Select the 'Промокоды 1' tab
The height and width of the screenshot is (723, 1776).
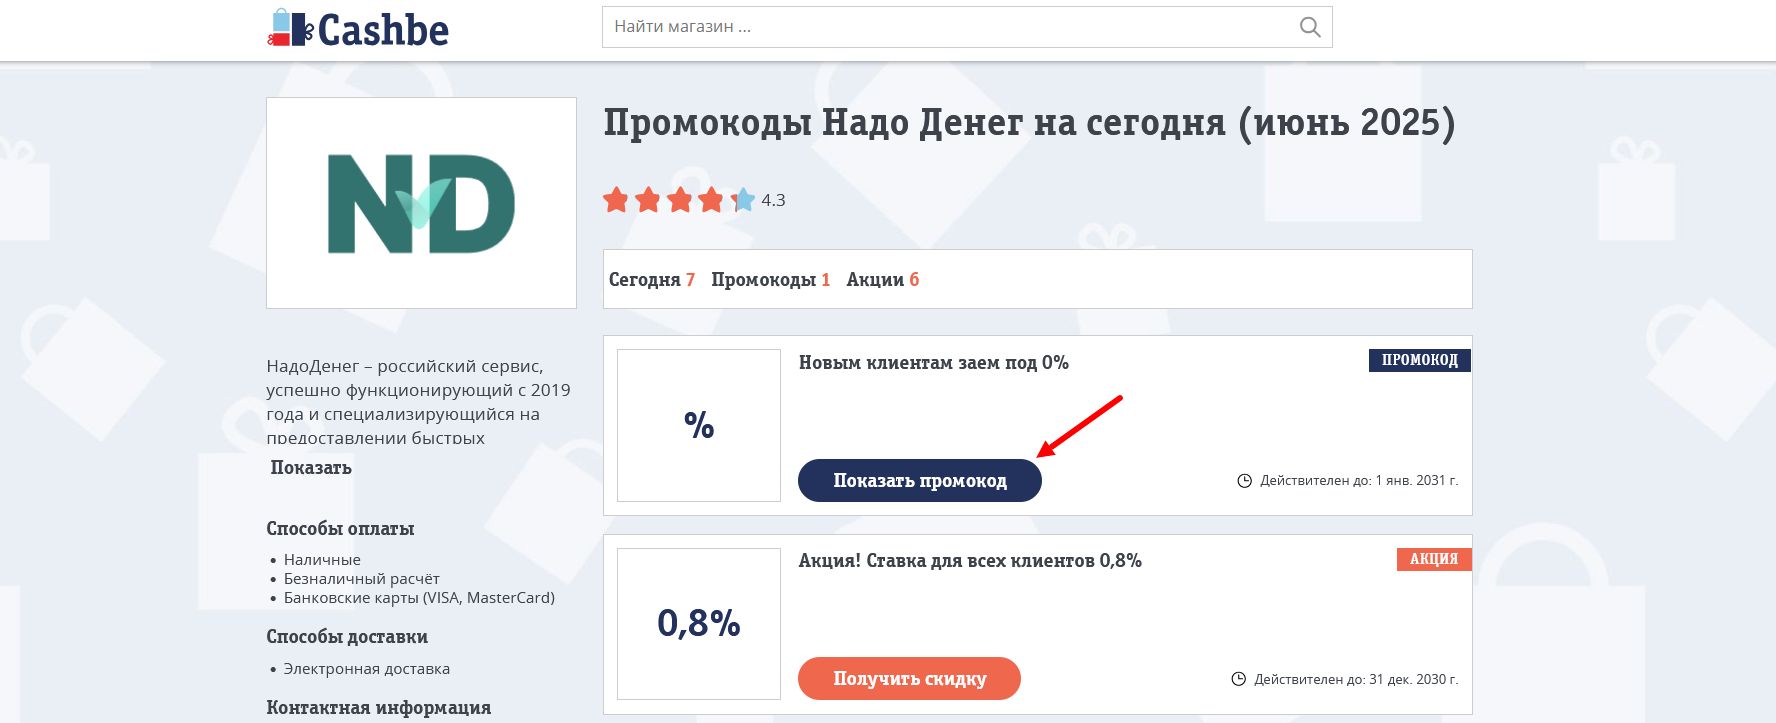click(771, 280)
